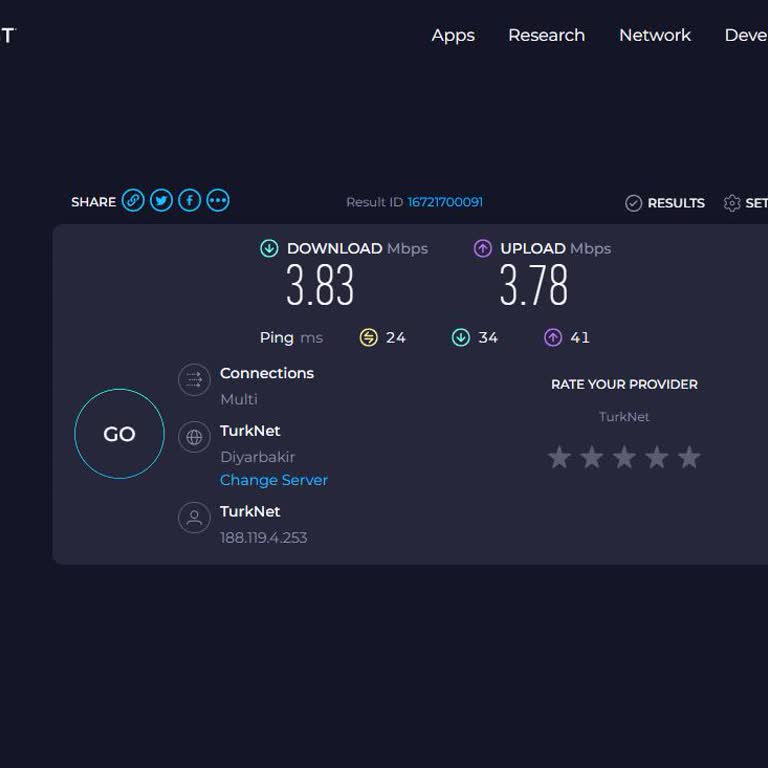The image size is (768, 768).
Task: Open more share options (three dots)
Action: pyautogui.click(x=218, y=201)
